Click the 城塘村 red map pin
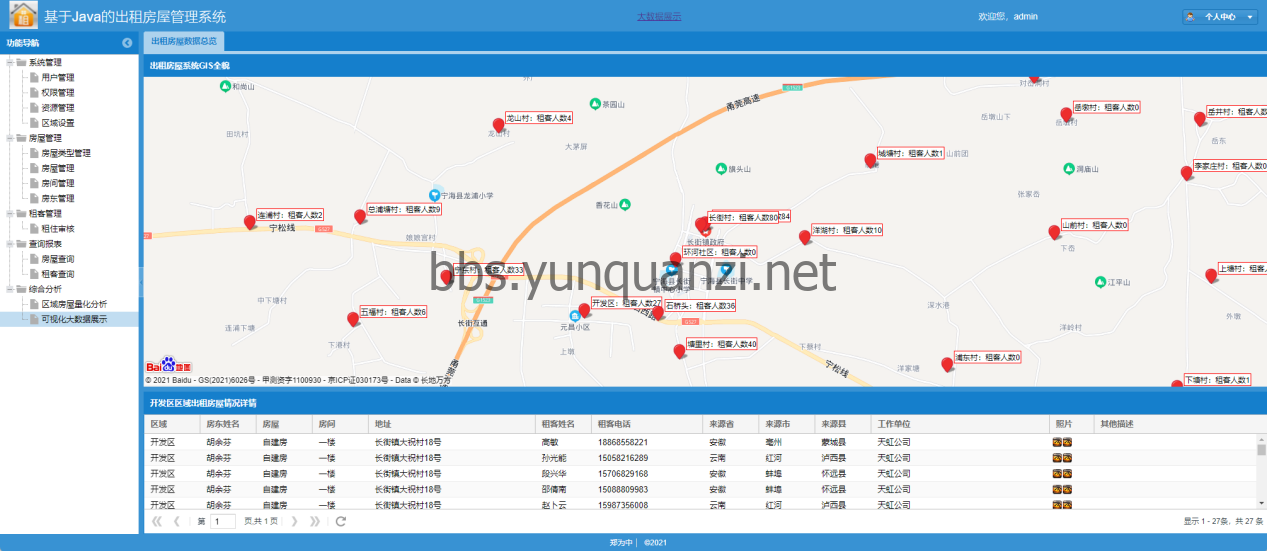1267x551 pixels. tap(870, 160)
